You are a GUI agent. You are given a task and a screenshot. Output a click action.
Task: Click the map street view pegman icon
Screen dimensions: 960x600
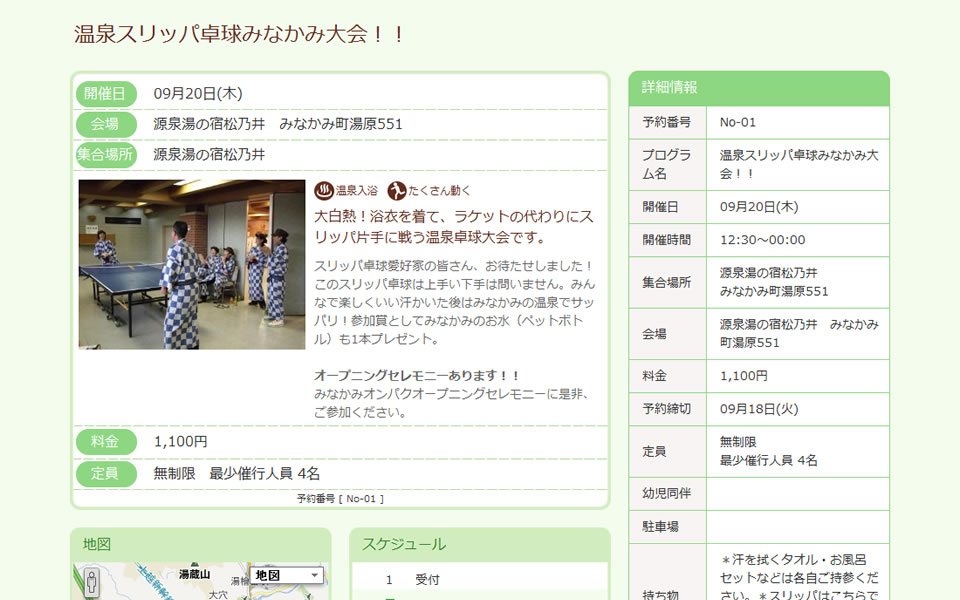click(91, 582)
